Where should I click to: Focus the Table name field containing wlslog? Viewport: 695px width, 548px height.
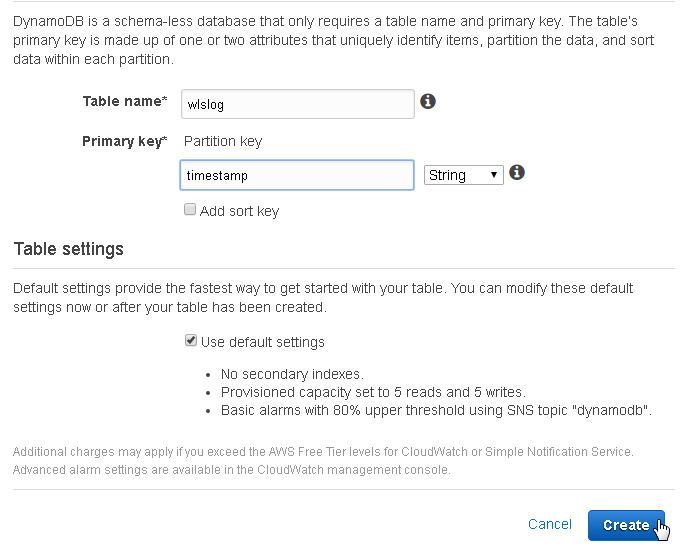pyautogui.click(x=298, y=104)
